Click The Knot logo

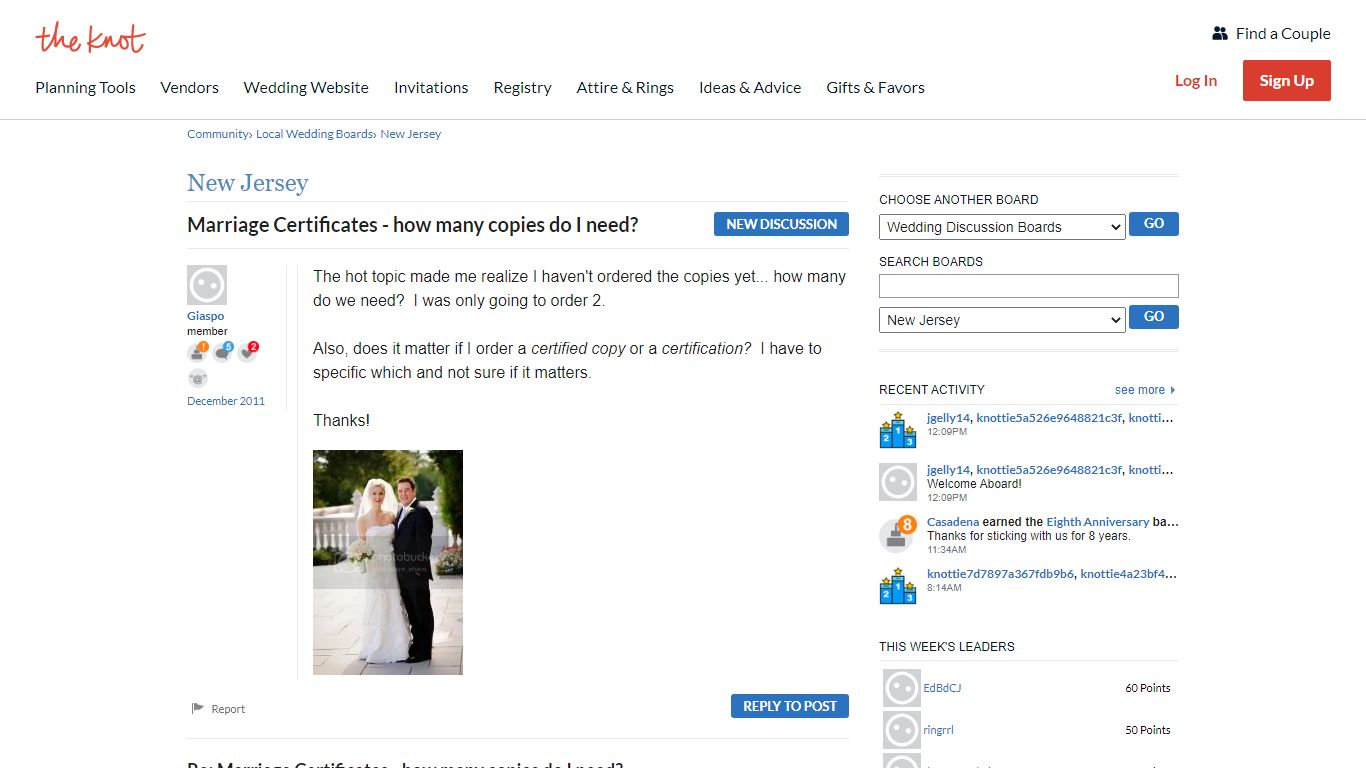point(90,38)
